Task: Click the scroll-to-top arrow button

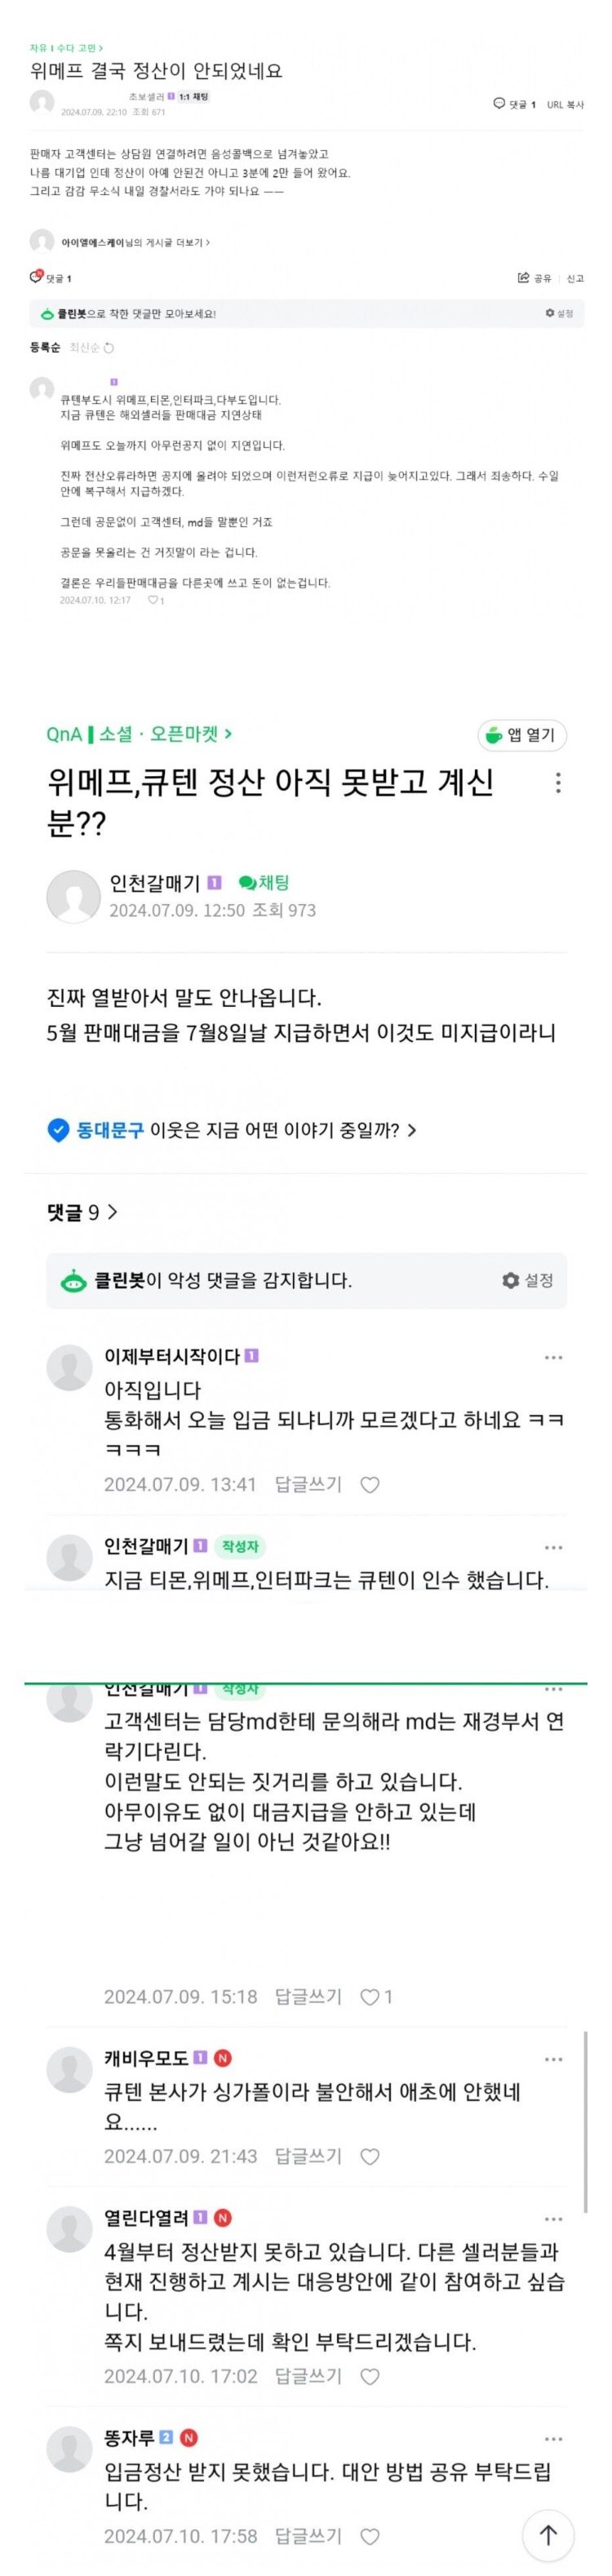Action: point(549,2537)
